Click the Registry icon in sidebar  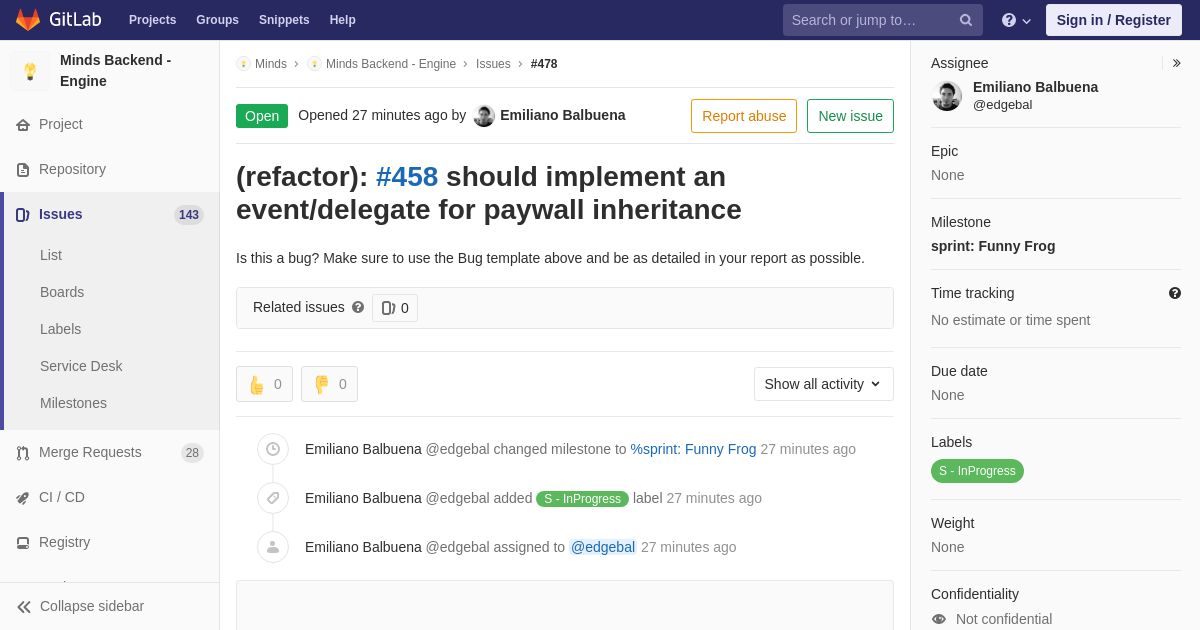23,543
